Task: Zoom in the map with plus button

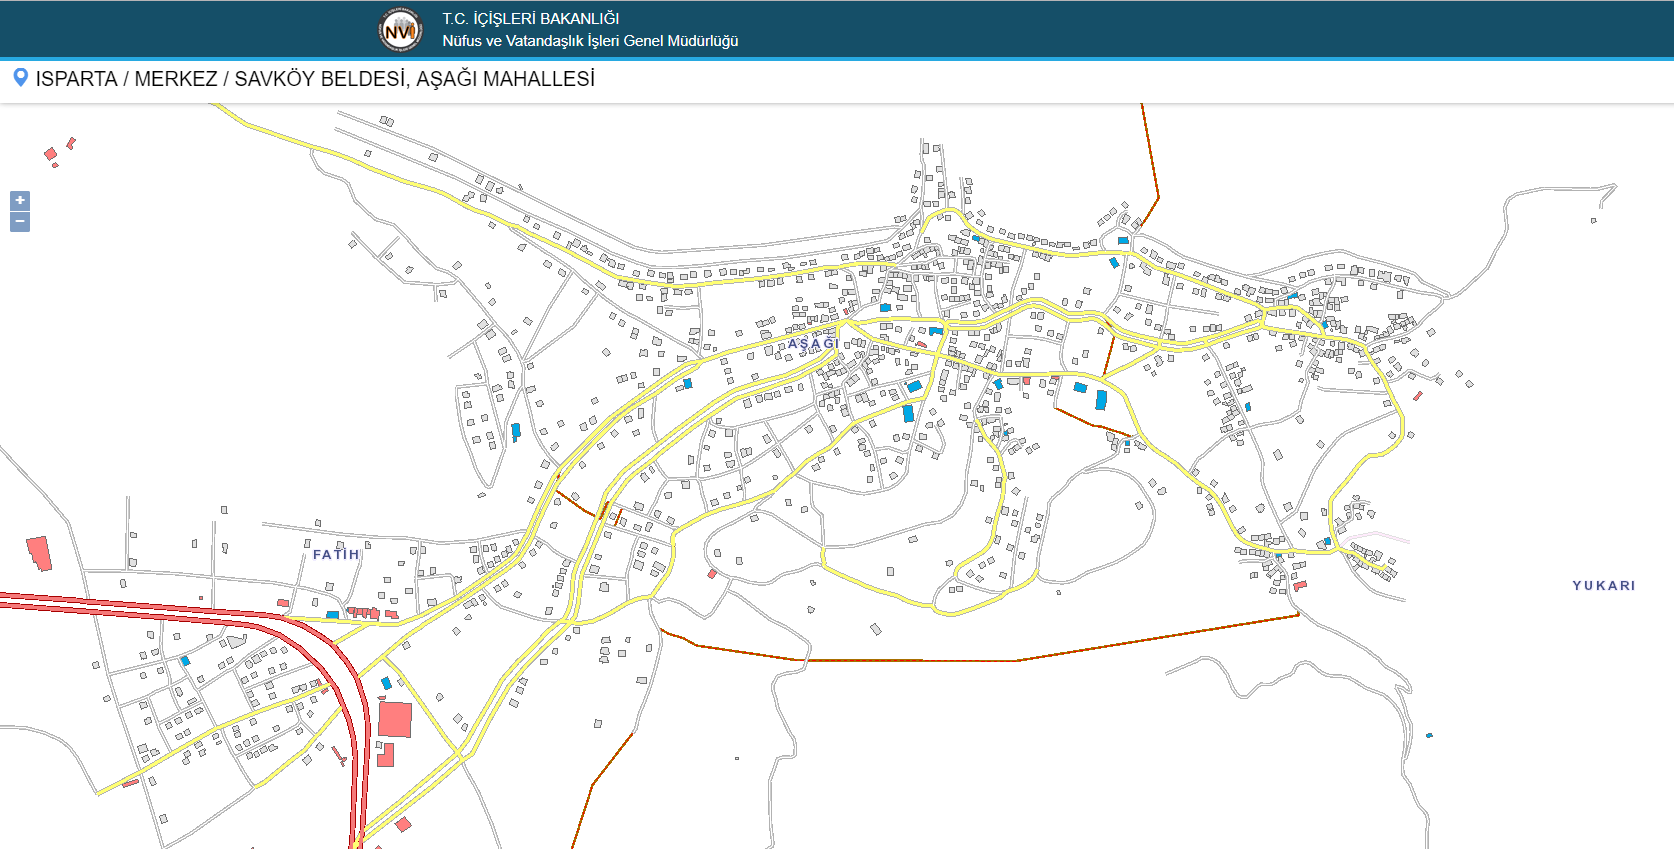Action: coord(20,201)
